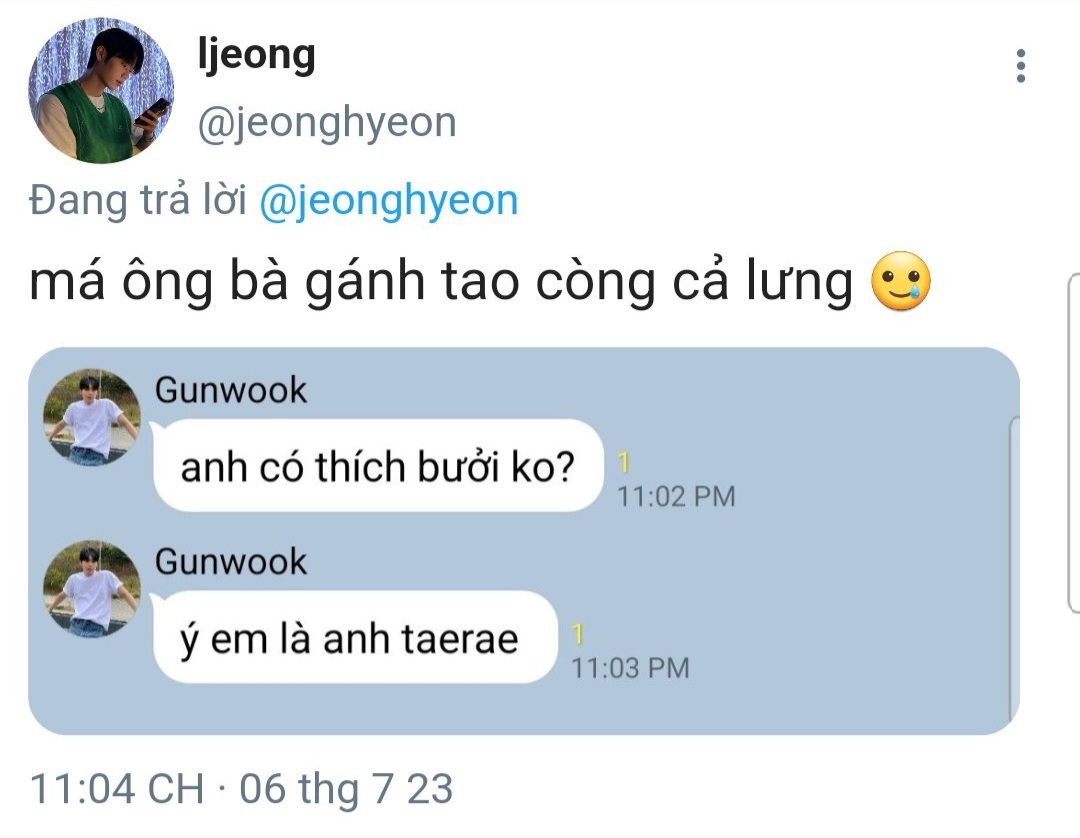Screen dimensions: 1080x838
Task: Click the crying smile emoji in tweet
Action: (901, 281)
